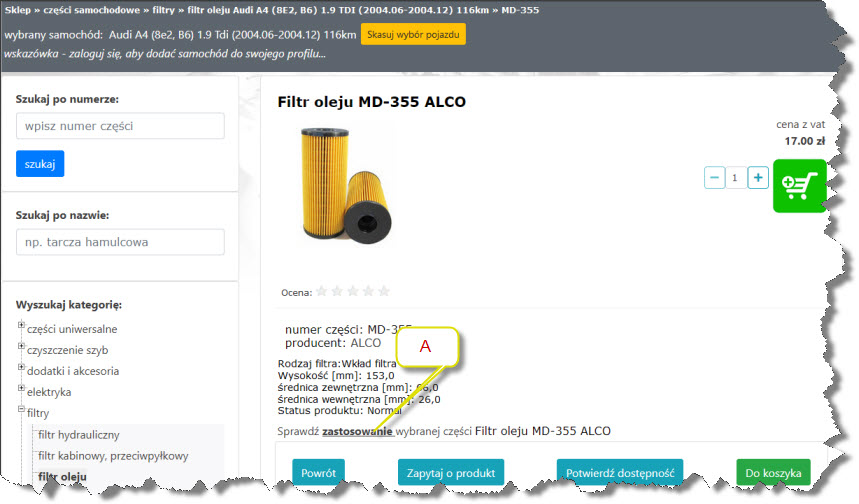Open filtry category link
Screen dimensions: 859x504
(38, 413)
